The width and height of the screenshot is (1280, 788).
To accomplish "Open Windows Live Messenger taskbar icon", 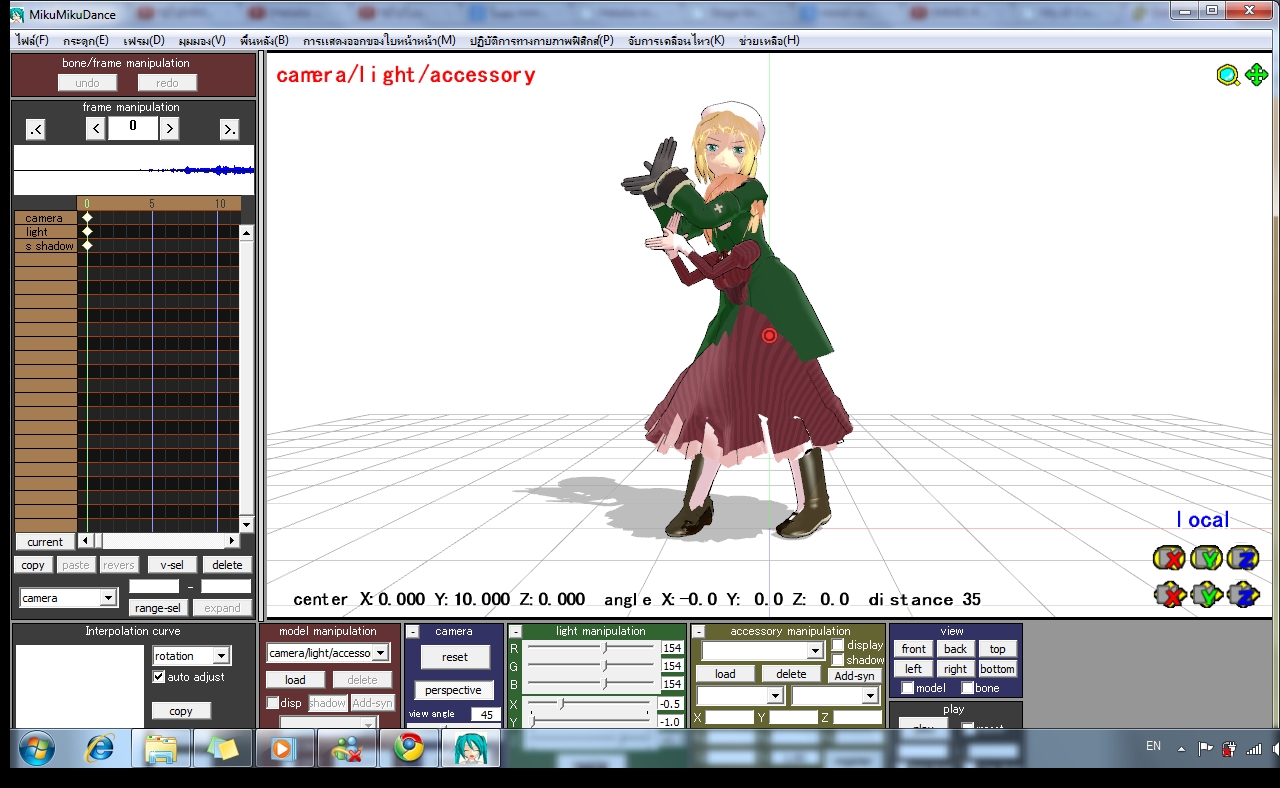I will pyautogui.click(x=346, y=748).
